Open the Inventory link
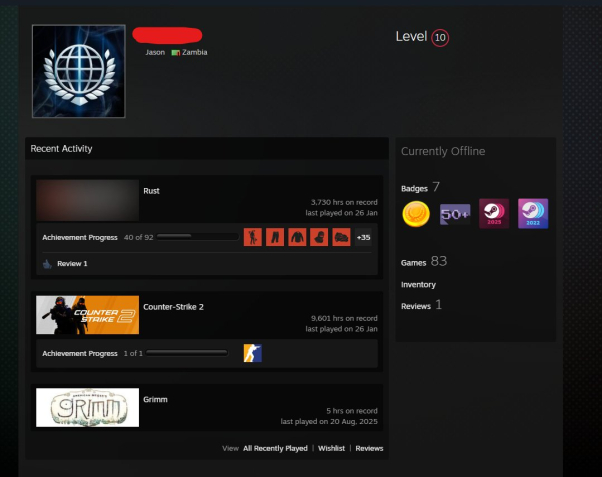602x477 pixels. pyautogui.click(x=418, y=285)
